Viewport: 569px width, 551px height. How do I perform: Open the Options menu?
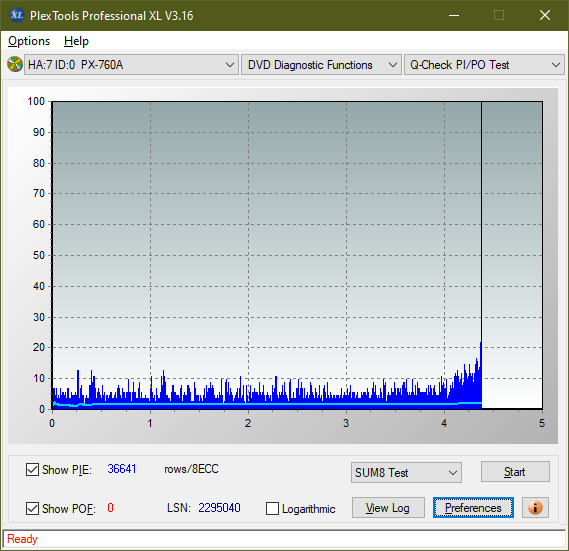coord(29,41)
